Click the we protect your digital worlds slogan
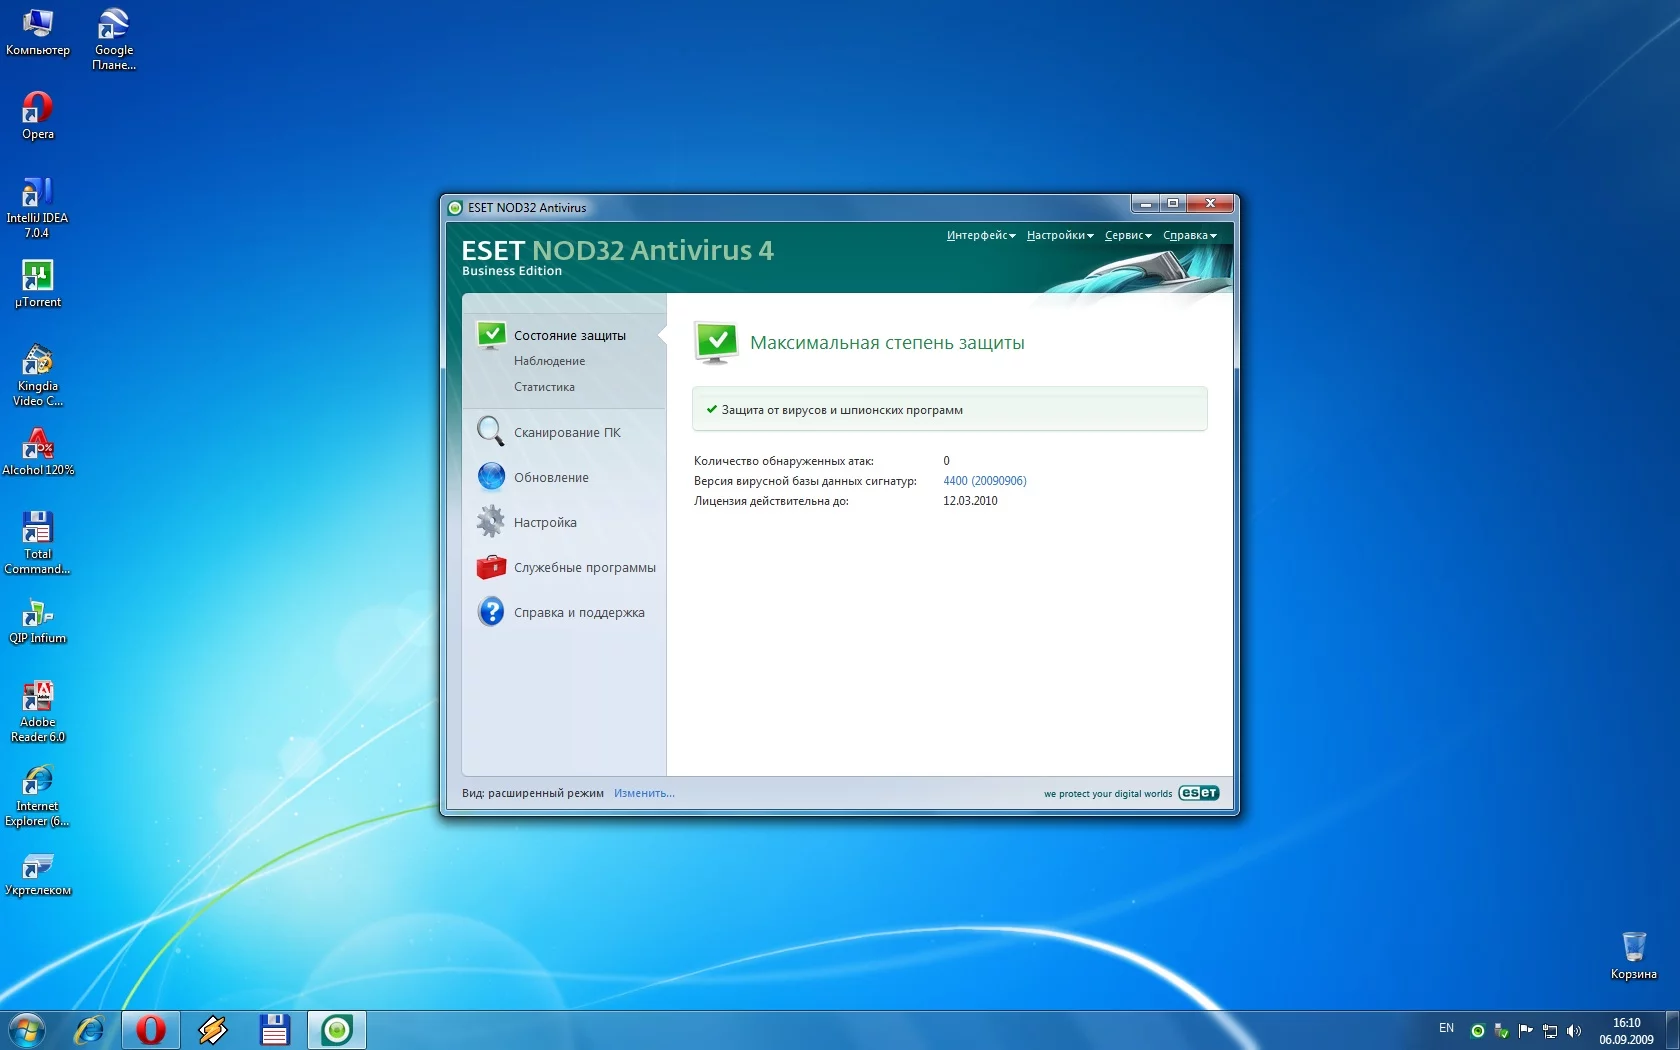Screen dimensions: 1680x1050 point(1108,794)
